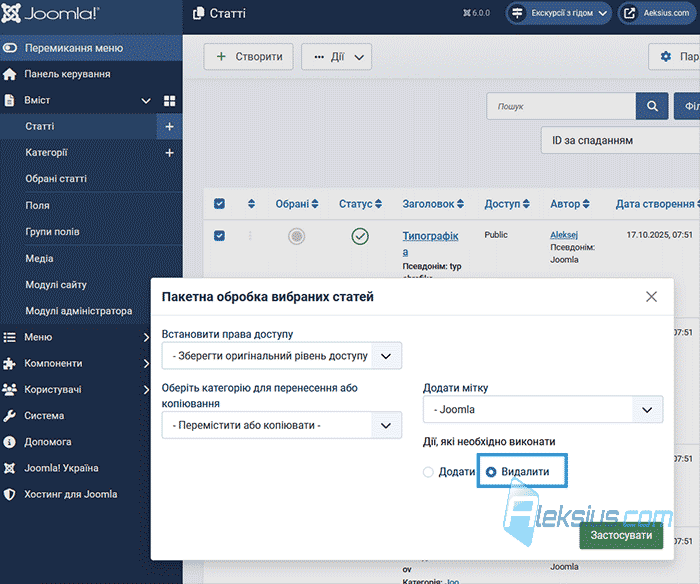The image size is (700, 584).
Task: Add new category via Категорії plus icon
Action: click(x=169, y=153)
